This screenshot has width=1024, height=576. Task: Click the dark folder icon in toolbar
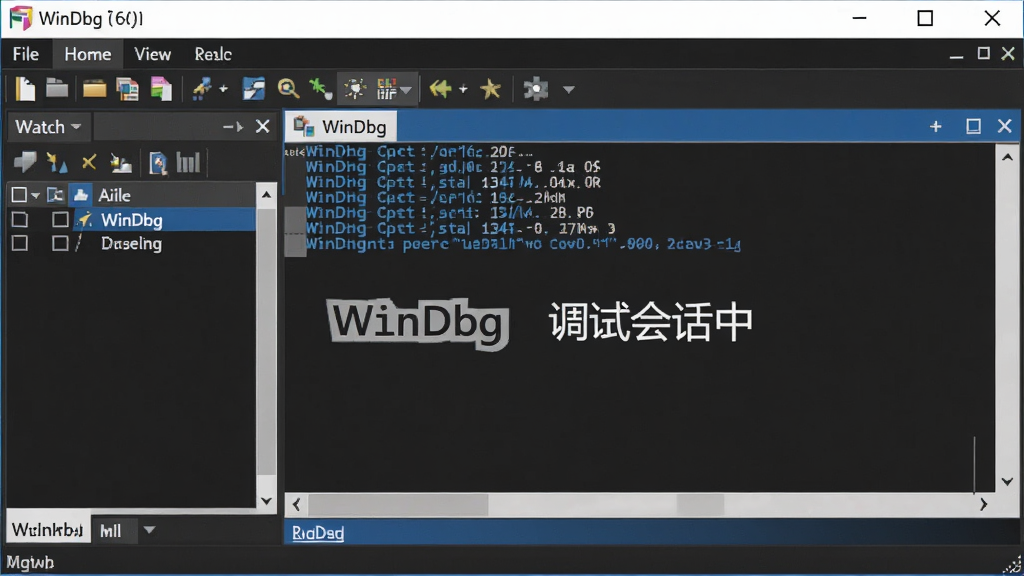57,88
